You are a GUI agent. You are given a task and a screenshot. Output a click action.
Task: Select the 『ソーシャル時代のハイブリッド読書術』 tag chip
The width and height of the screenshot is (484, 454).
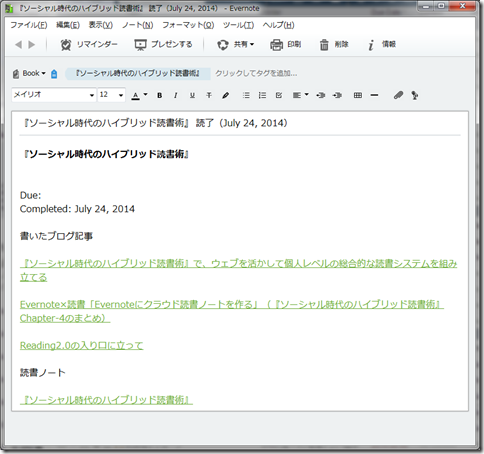pos(138,73)
